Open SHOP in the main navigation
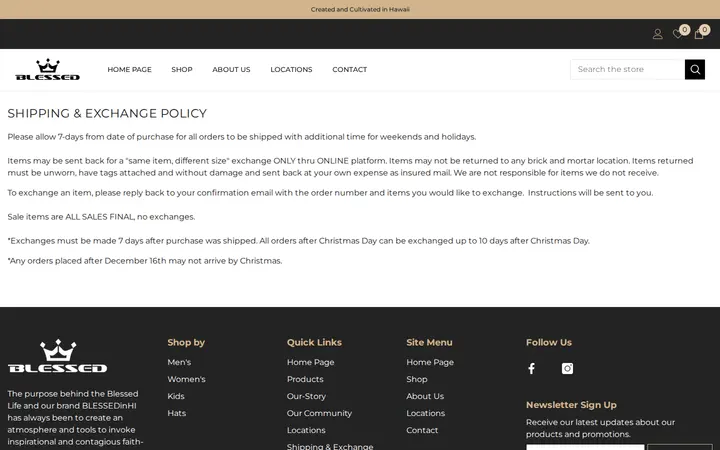The width and height of the screenshot is (720, 450). pos(182,69)
